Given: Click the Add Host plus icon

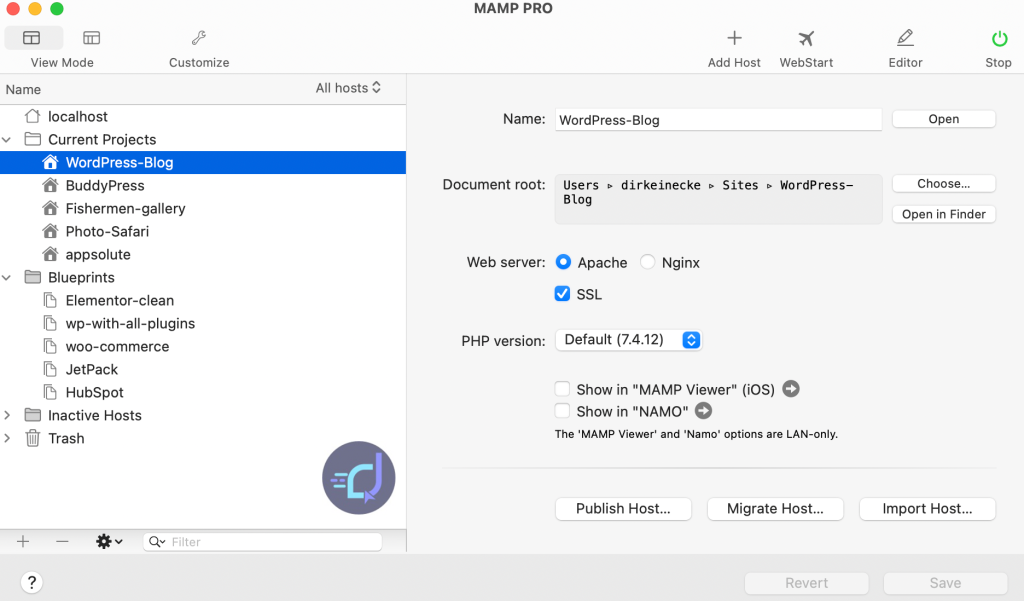Looking at the screenshot, I should (734, 38).
